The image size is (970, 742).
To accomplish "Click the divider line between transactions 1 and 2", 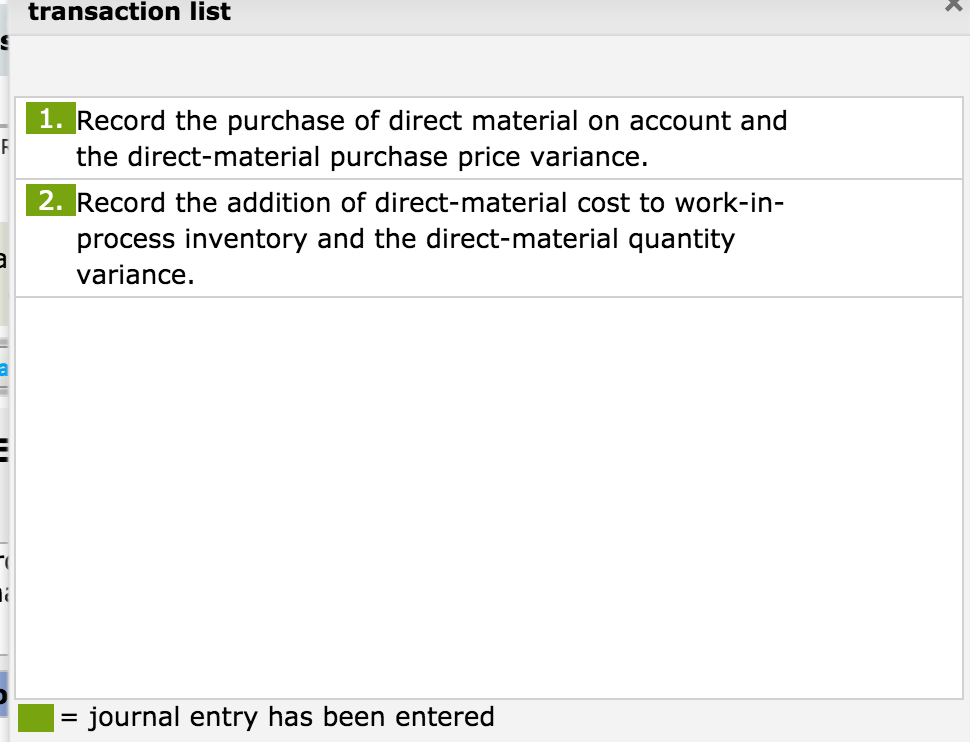I will (x=490, y=177).
